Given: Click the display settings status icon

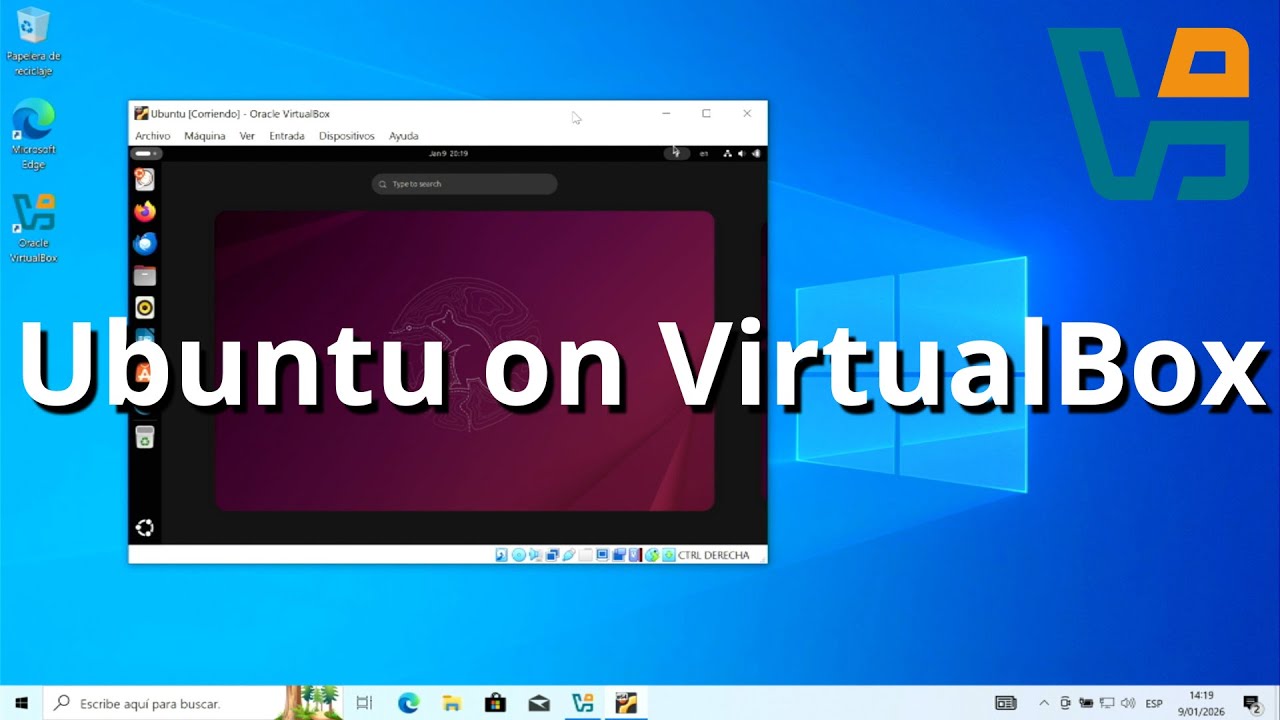Looking at the screenshot, I should [x=603, y=555].
